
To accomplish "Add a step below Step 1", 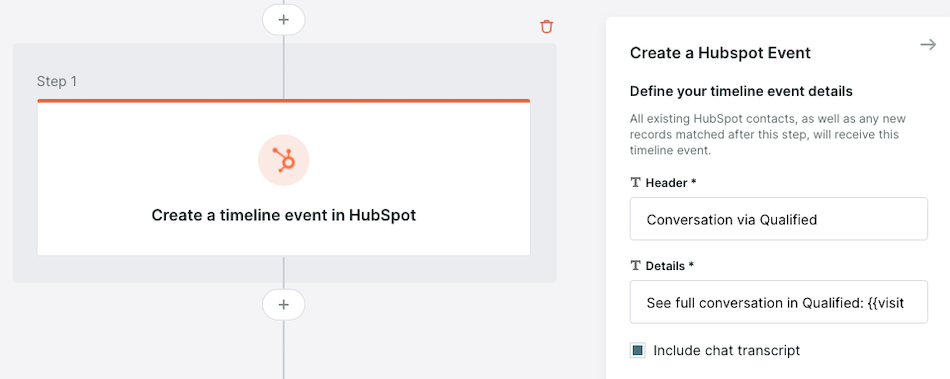I will tap(284, 305).
